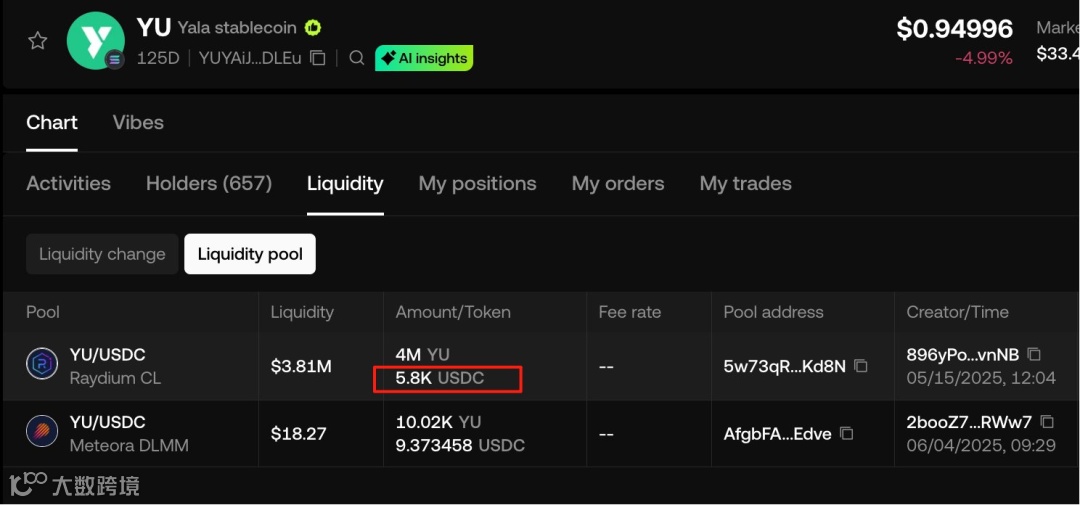Viewport: 1080px width, 505px height.
Task: Switch to Holders (657) tab
Action: [x=209, y=183]
